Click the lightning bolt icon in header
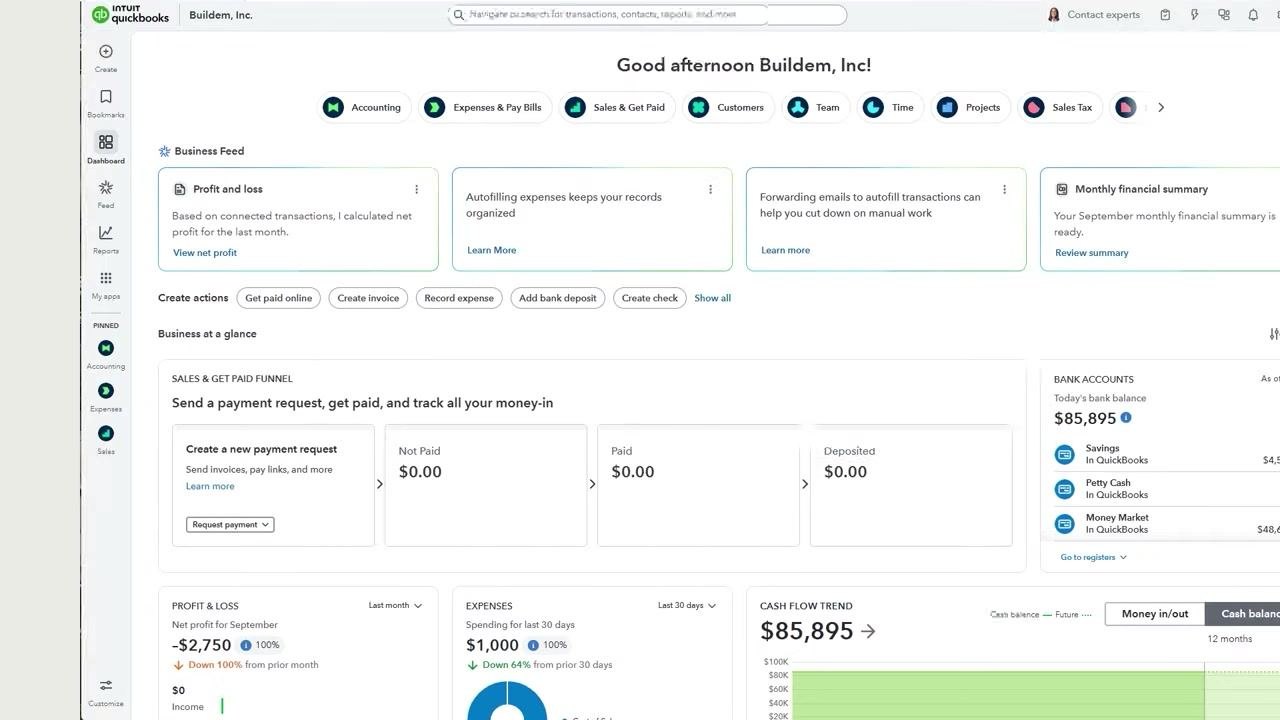The height and width of the screenshot is (720, 1280). 1194,15
